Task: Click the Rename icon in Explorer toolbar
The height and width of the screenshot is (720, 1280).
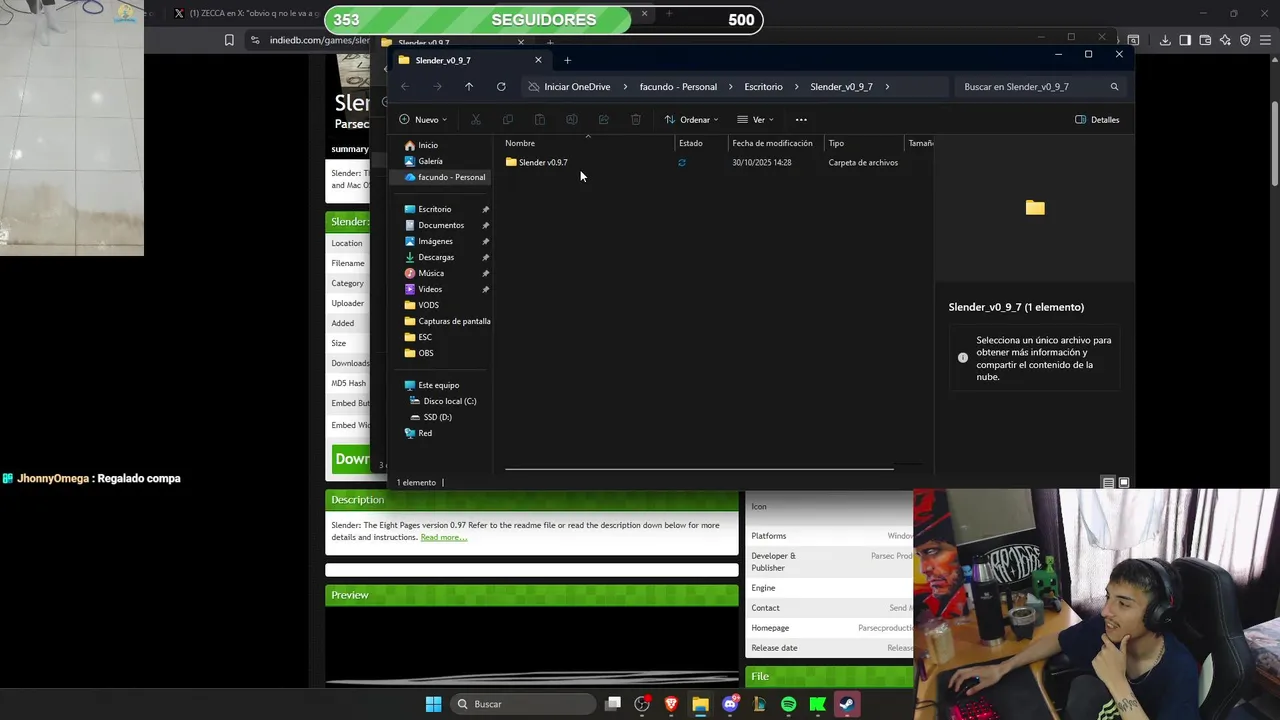Action: [x=572, y=120]
